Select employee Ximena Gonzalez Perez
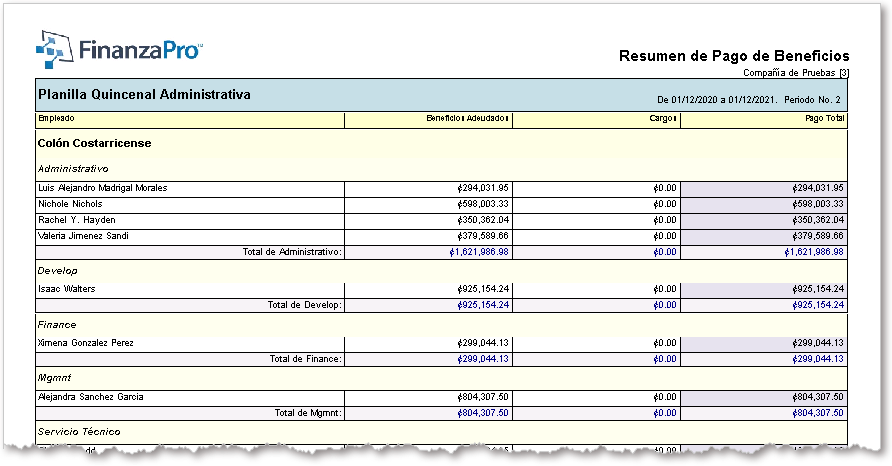892x466 pixels. 85,343
